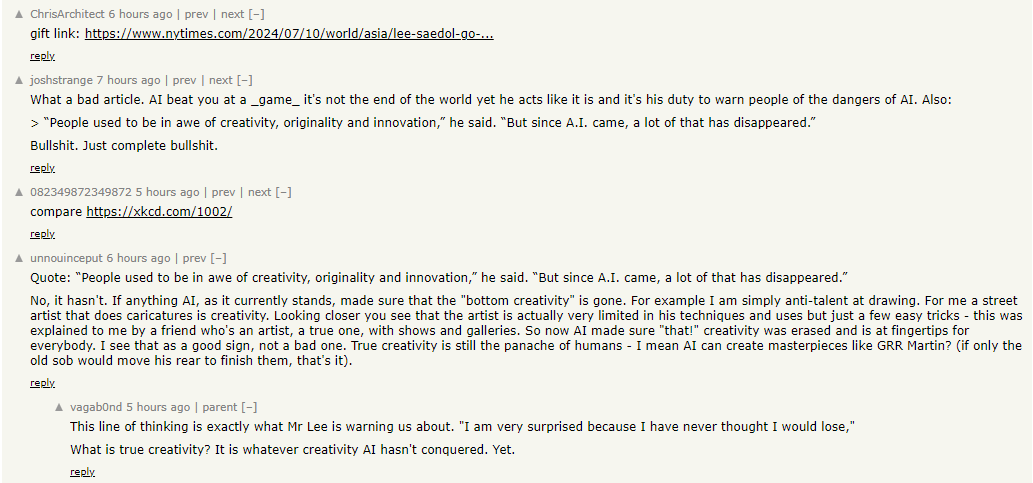Upvote joshstrange's comment

coord(19,80)
